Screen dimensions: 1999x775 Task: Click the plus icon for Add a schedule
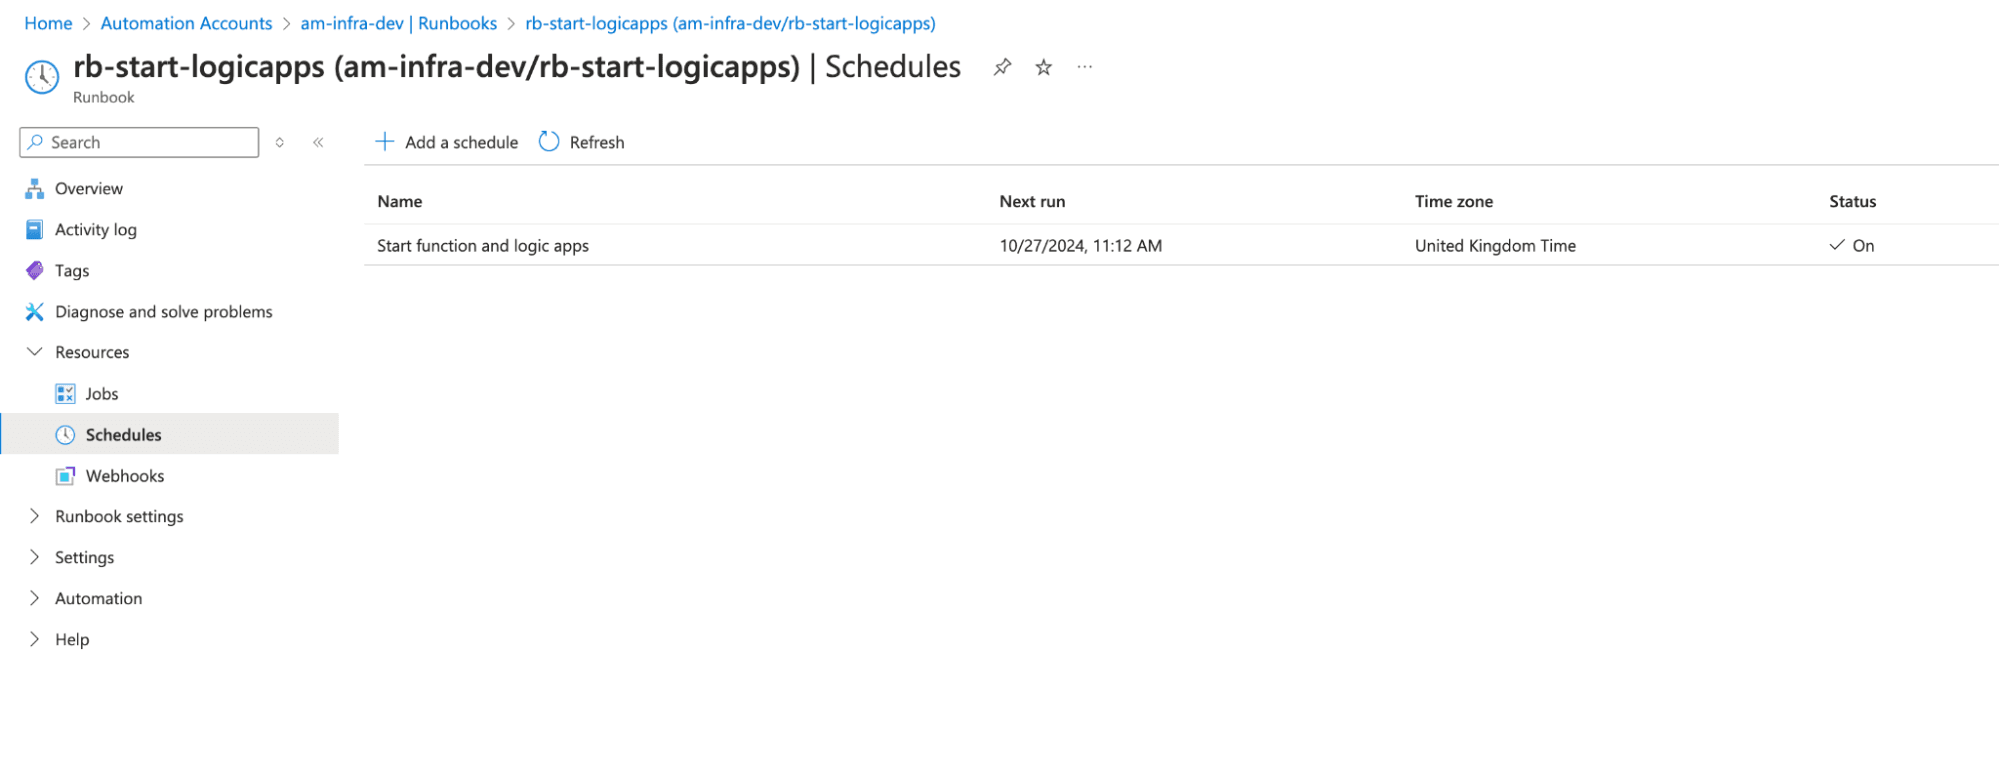pyautogui.click(x=385, y=142)
